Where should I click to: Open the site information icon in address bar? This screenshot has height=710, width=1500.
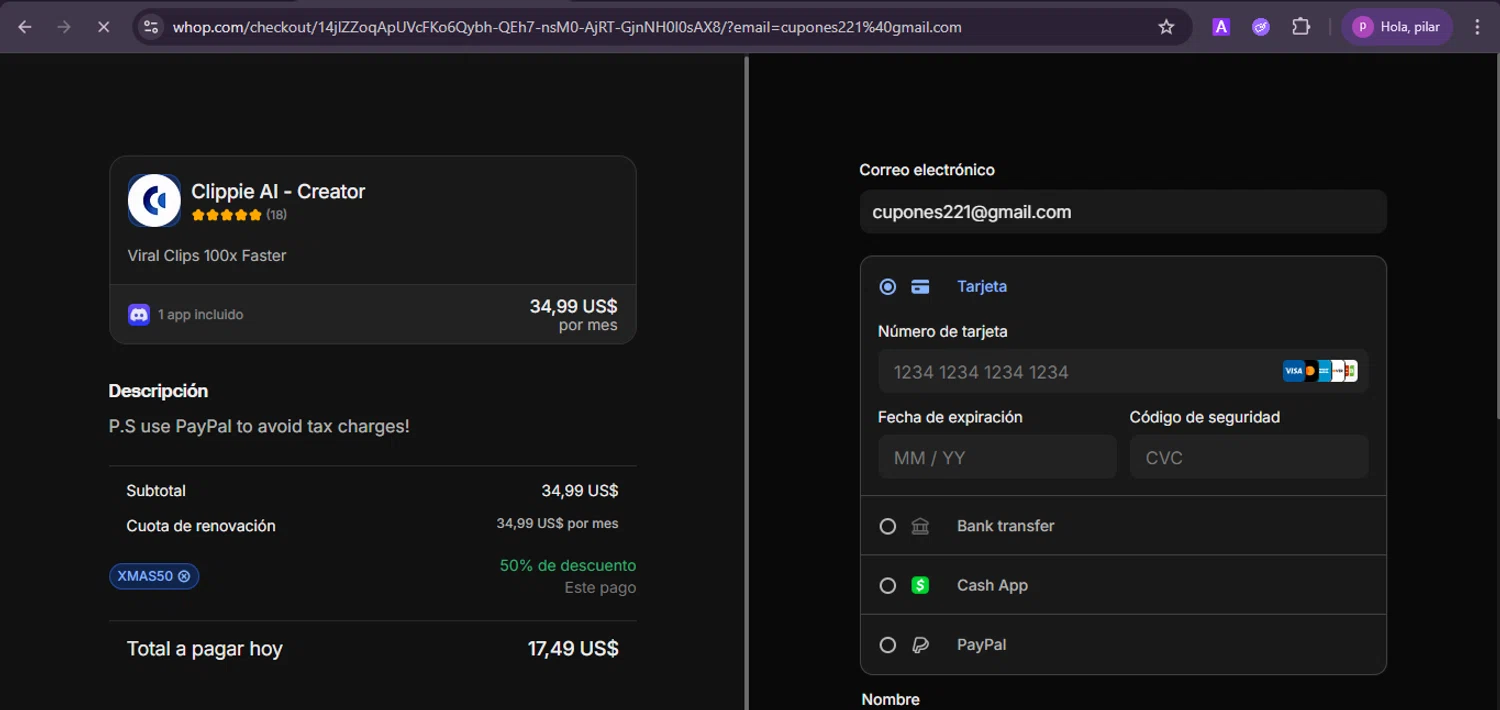coord(151,27)
